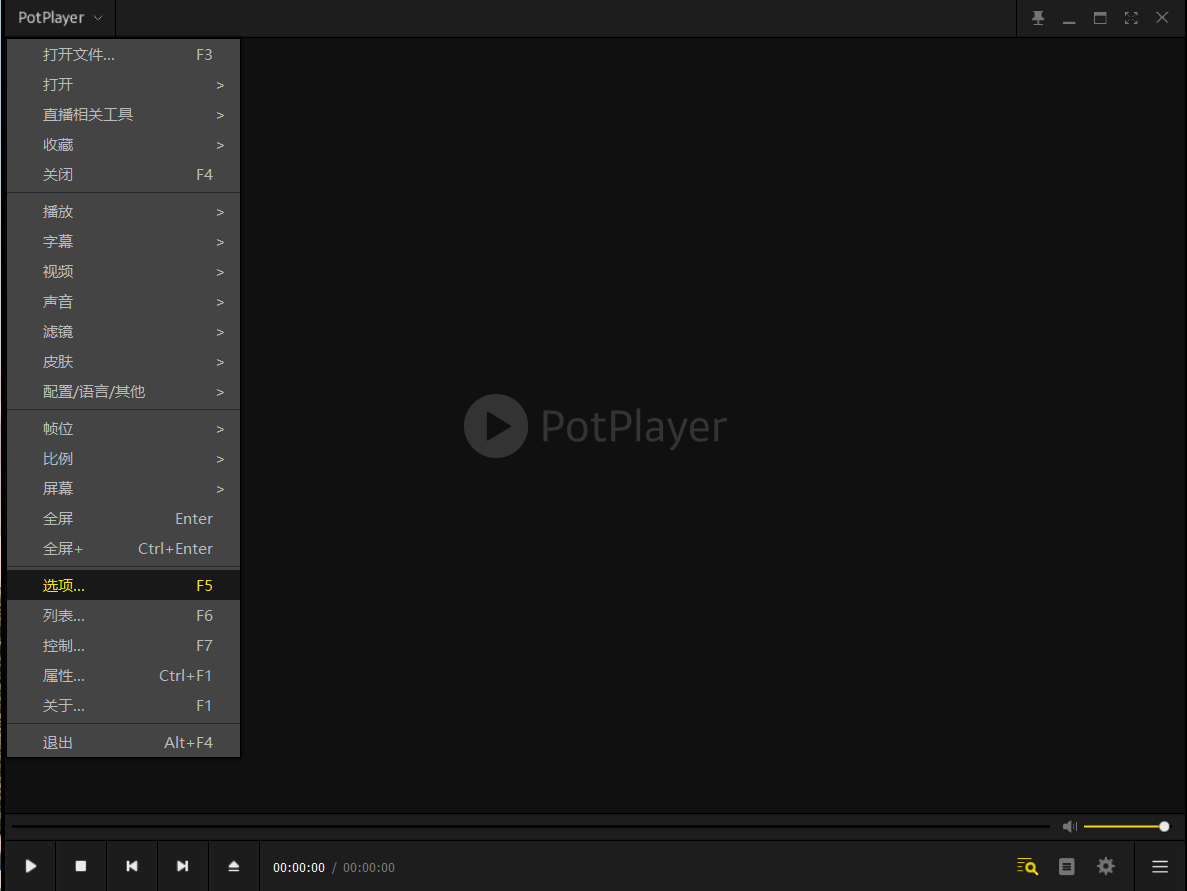Mute audio using the speaker icon
Viewport: 1187px width, 891px height.
coord(1070,827)
